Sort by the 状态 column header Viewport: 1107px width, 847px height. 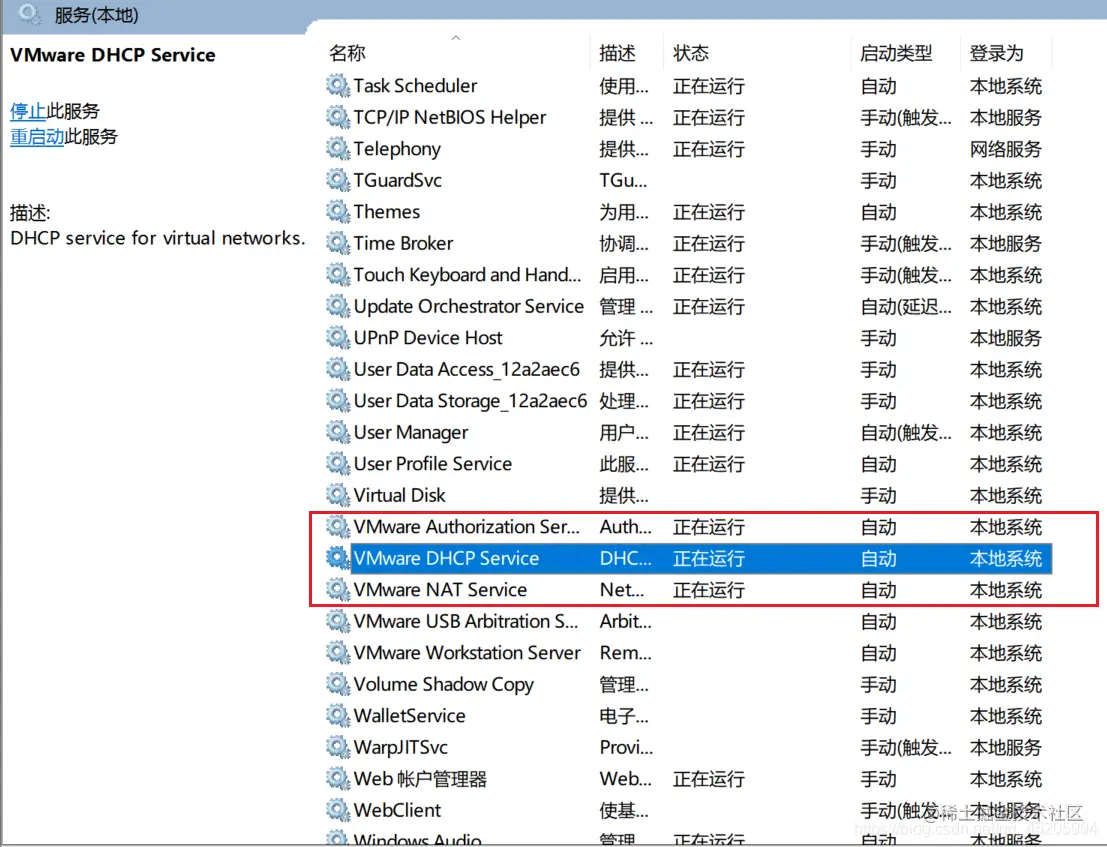click(x=690, y=53)
